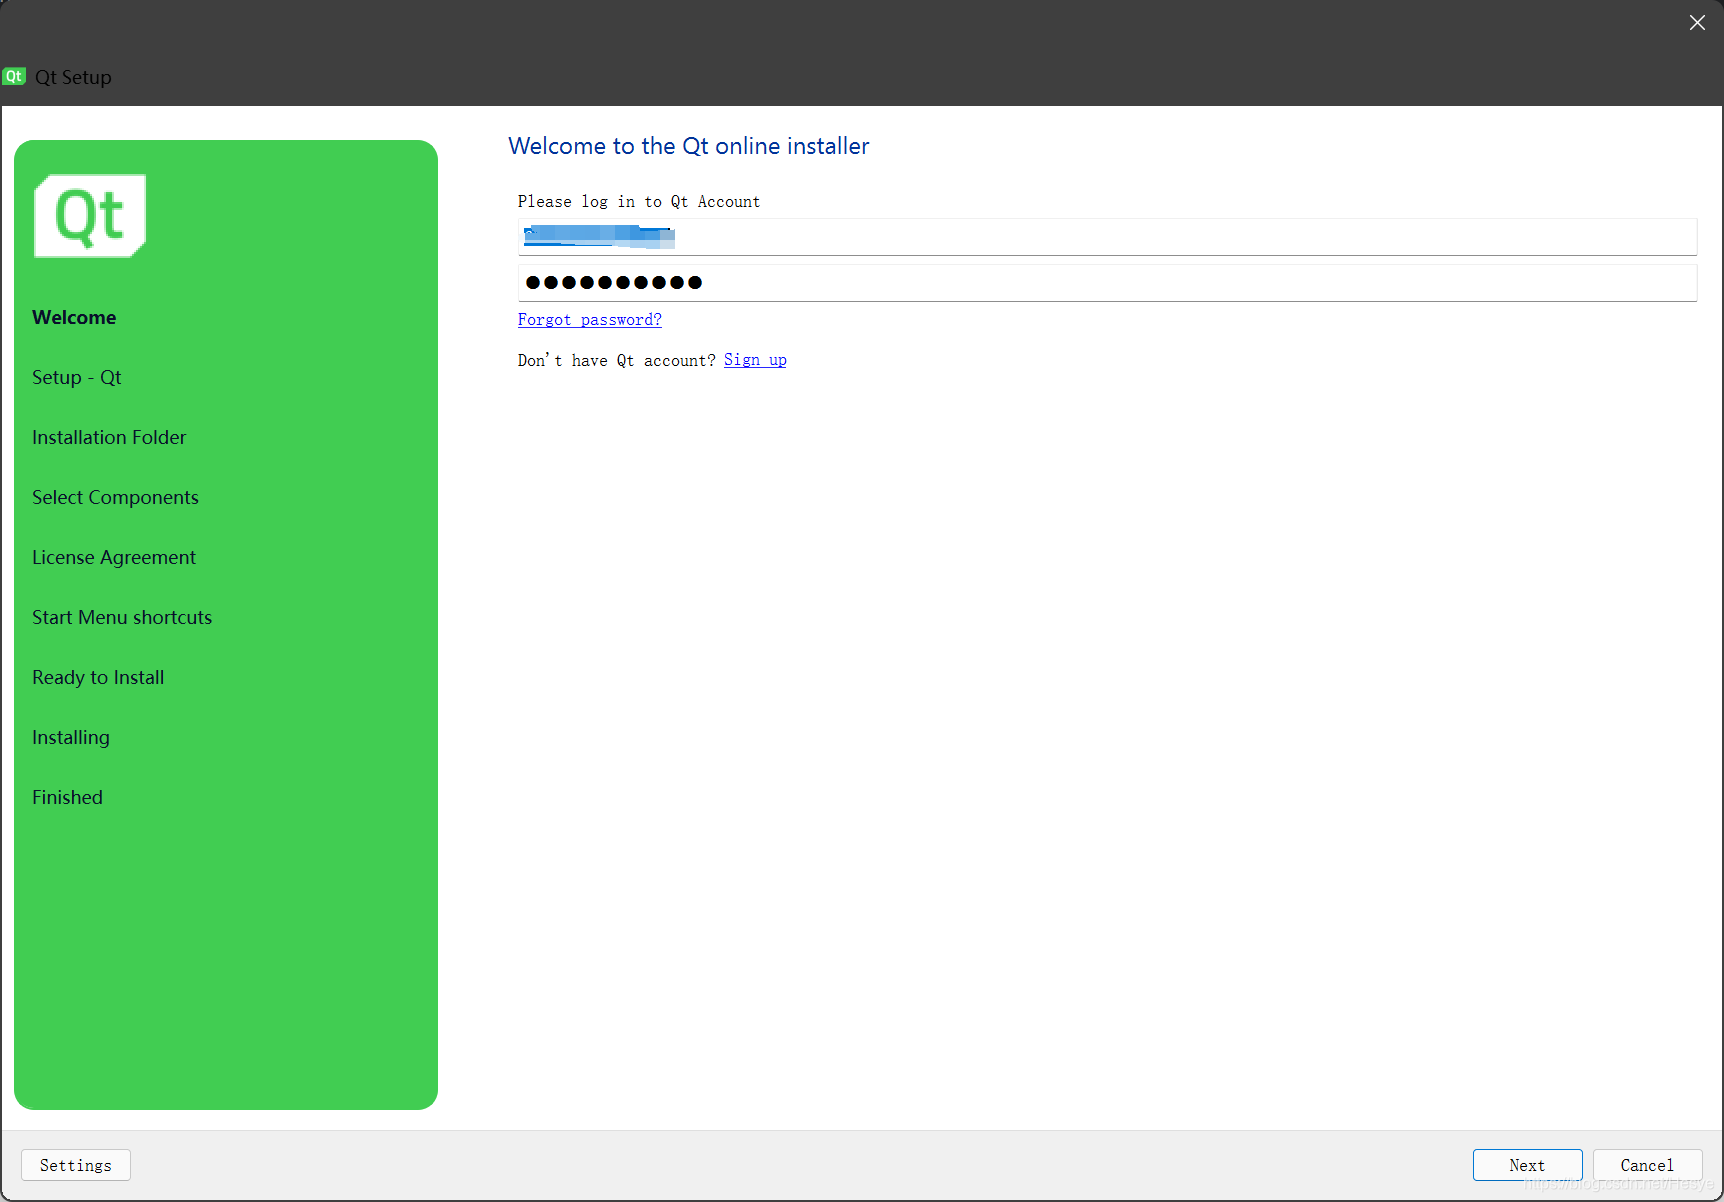This screenshot has height=1202, width=1724.
Task: Select the Select Components step
Action: 115,497
